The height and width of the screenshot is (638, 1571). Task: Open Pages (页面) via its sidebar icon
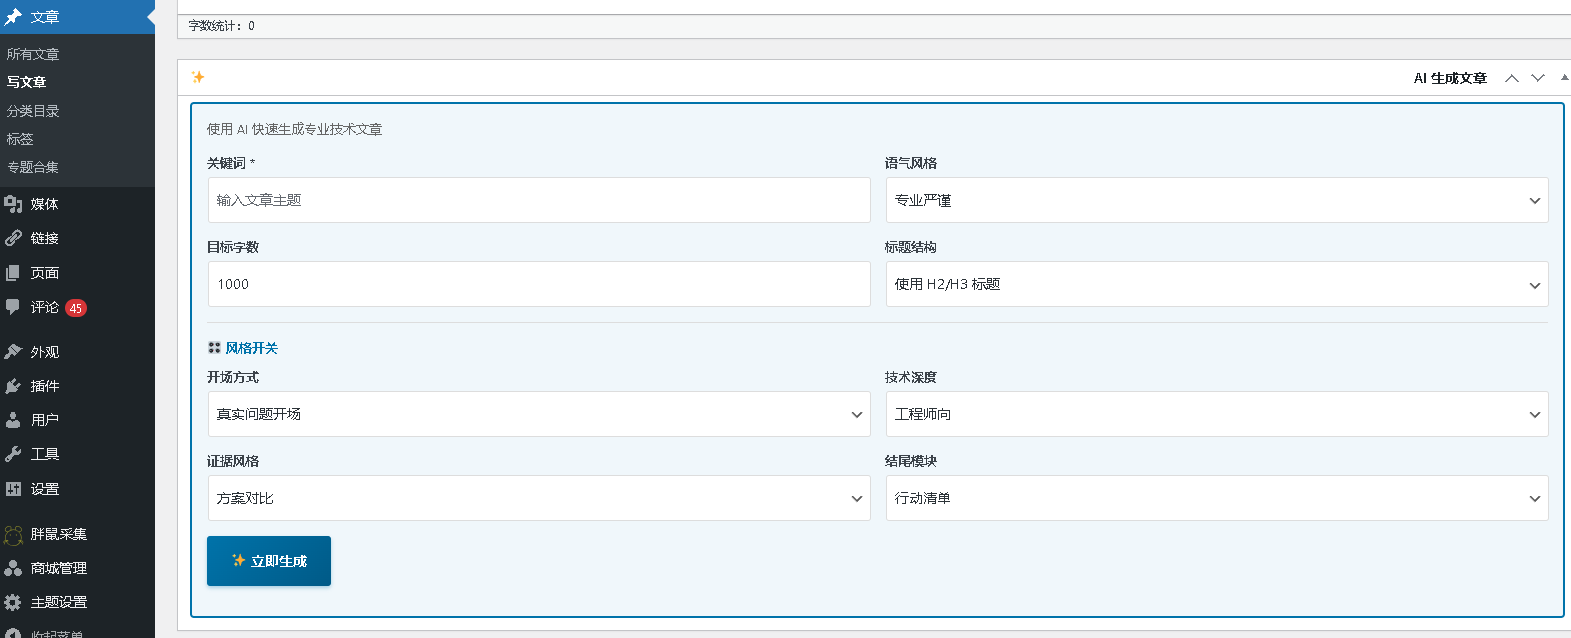(13, 273)
